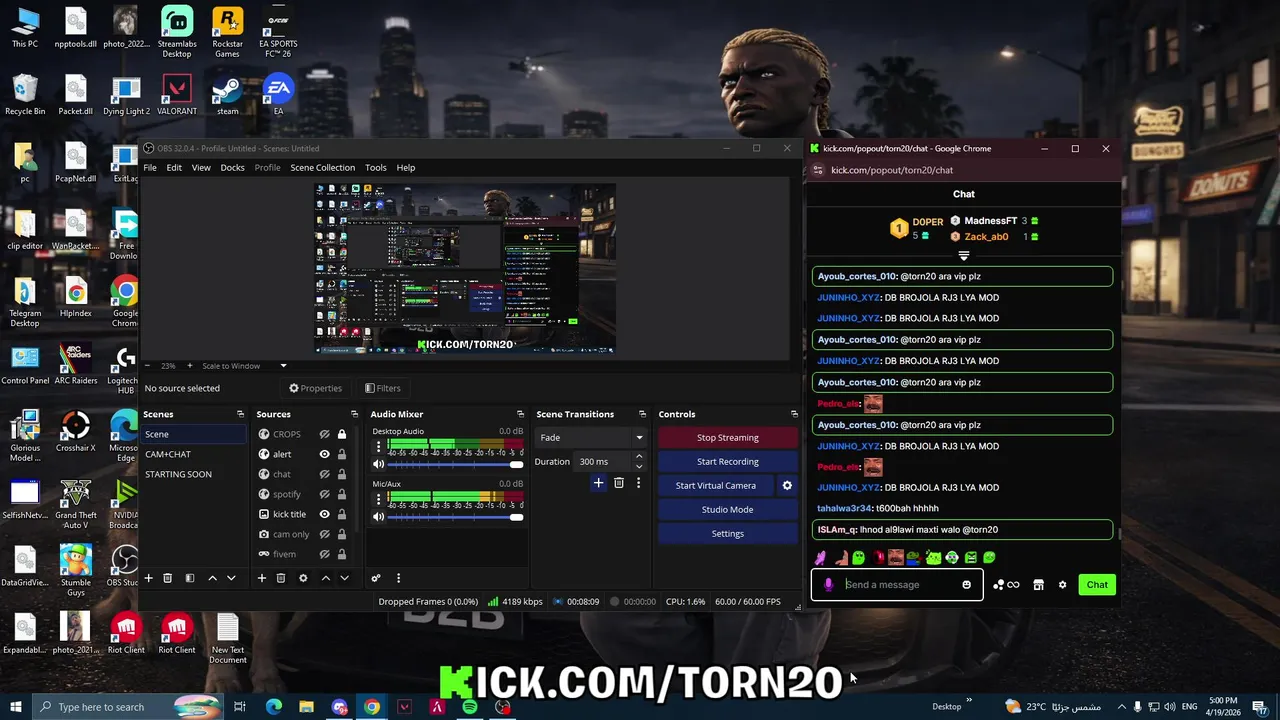Pop out the Scenes dock panel
The width and height of the screenshot is (1280, 720).
pos(240,414)
